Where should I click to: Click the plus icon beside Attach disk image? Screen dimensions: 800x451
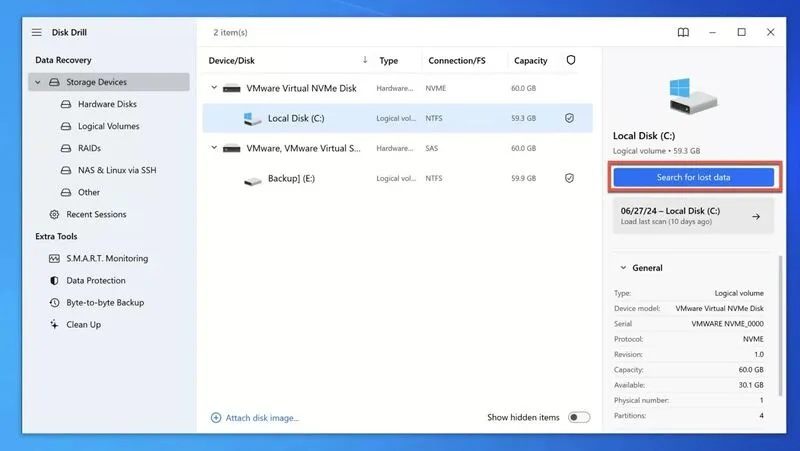click(216, 418)
